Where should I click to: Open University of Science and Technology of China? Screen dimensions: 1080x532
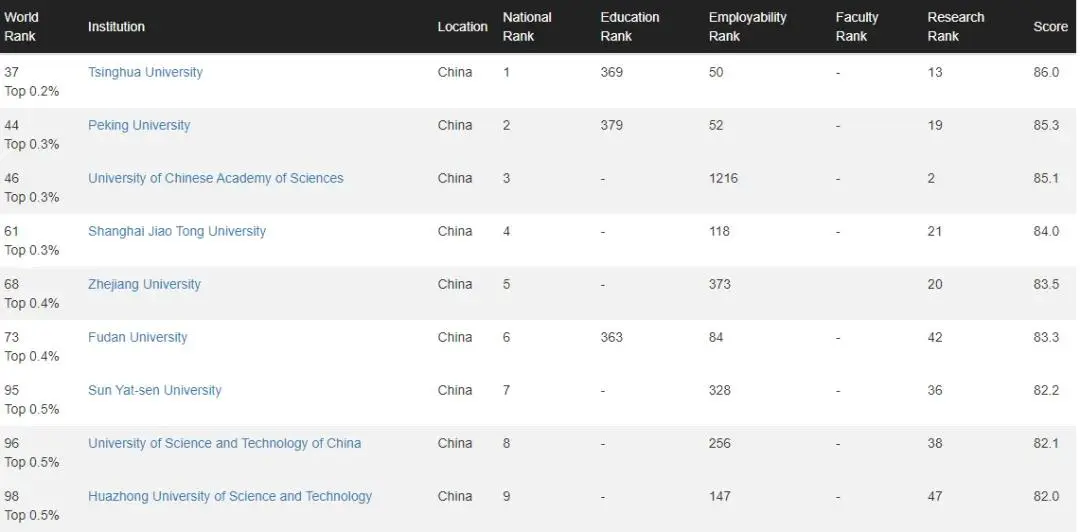pyautogui.click(x=225, y=444)
